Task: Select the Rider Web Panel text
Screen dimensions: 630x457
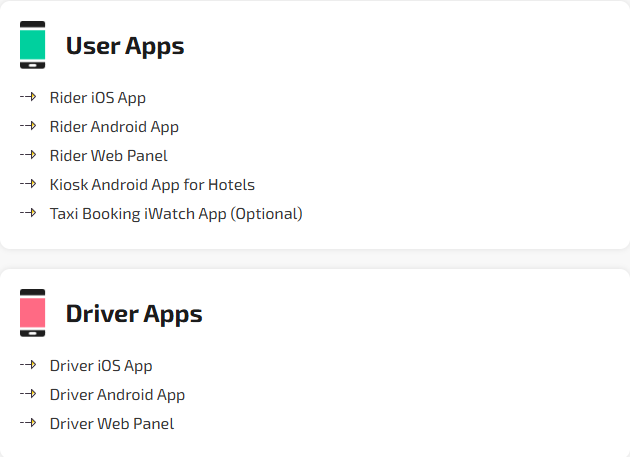Action: (x=108, y=156)
